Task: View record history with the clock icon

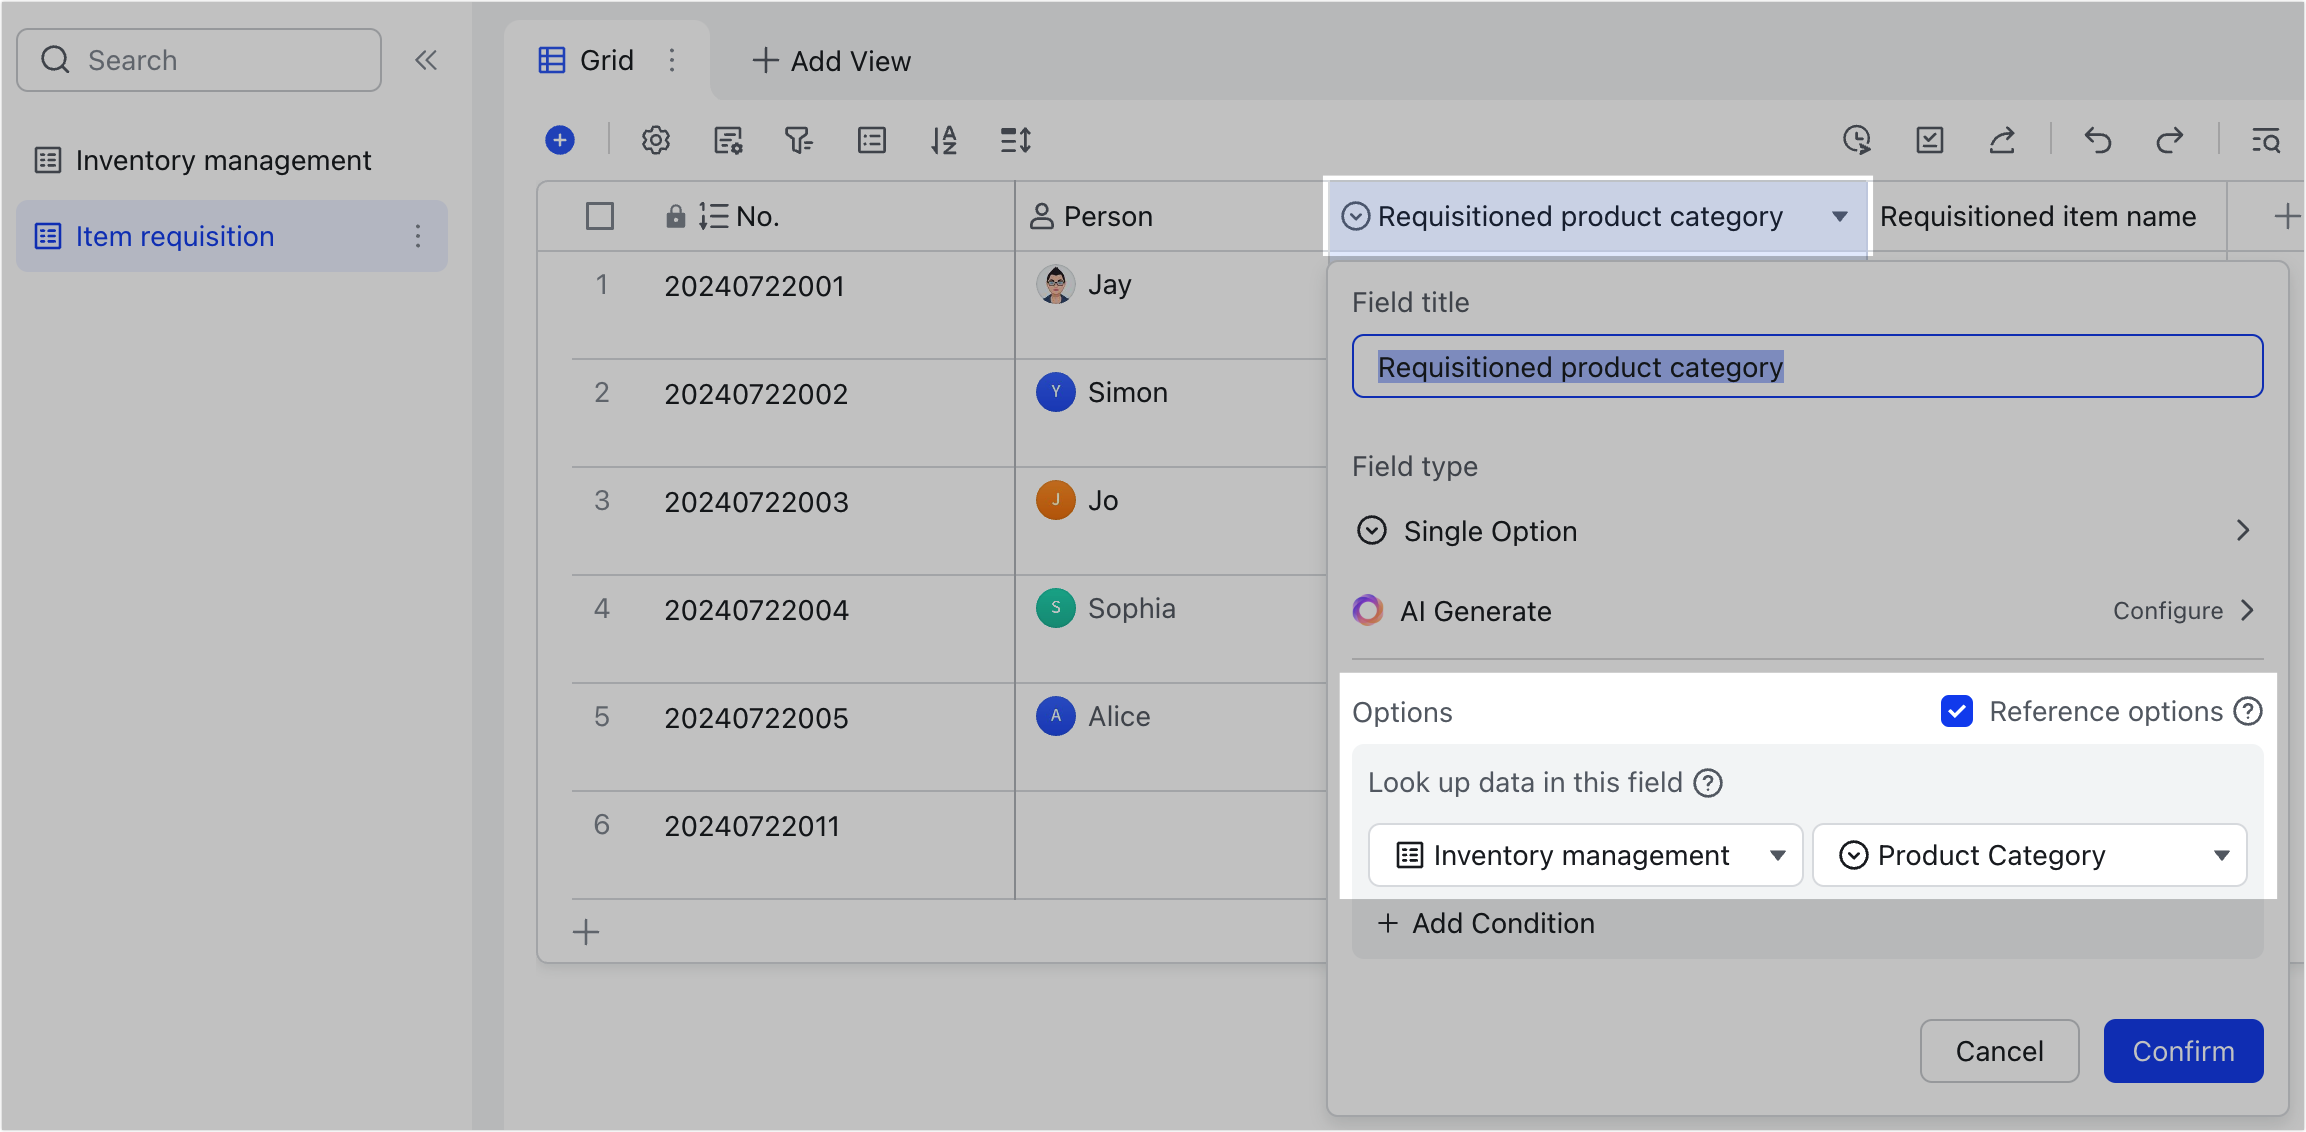Action: 1858,140
